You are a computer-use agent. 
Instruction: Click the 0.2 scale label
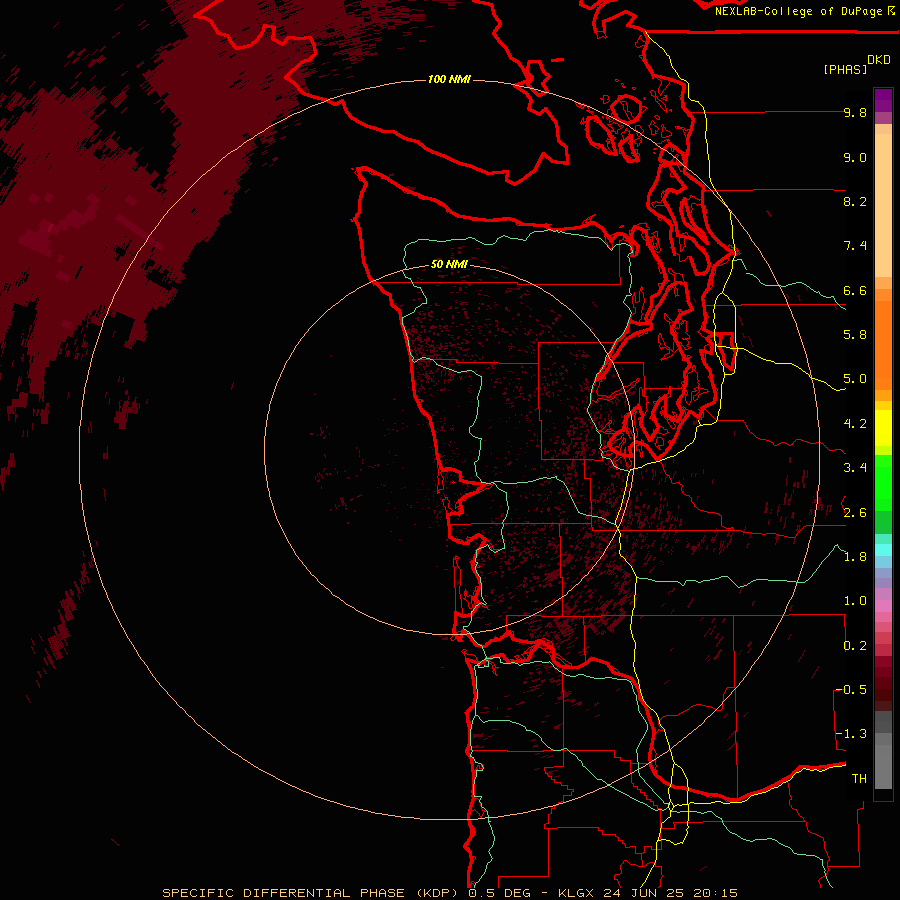click(855, 646)
